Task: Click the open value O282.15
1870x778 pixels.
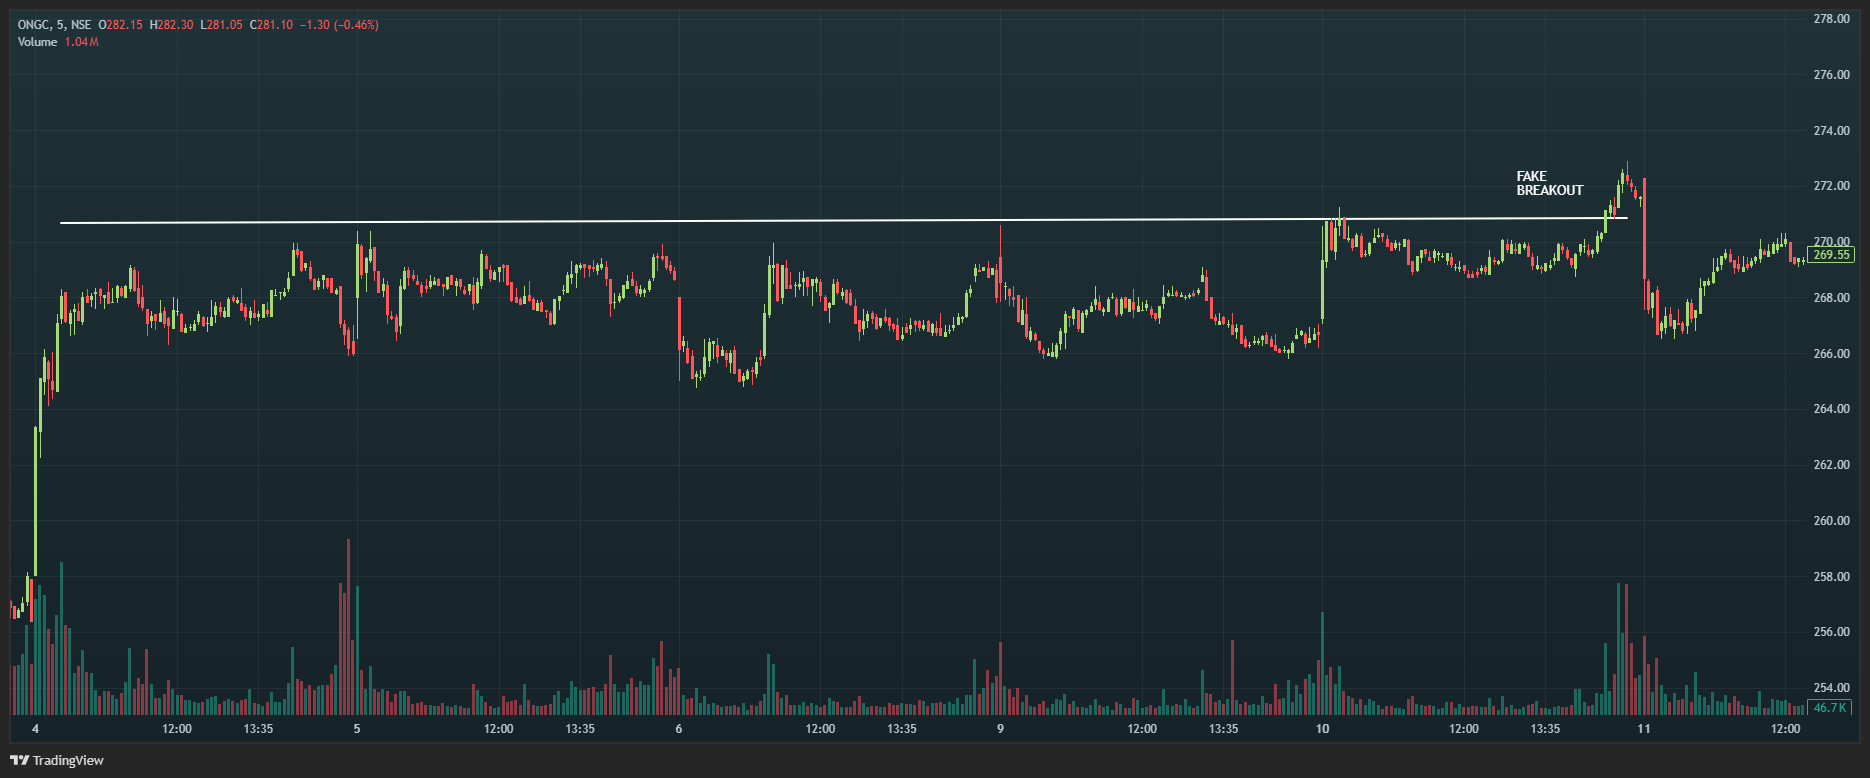Action: click(x=120, y=25)
